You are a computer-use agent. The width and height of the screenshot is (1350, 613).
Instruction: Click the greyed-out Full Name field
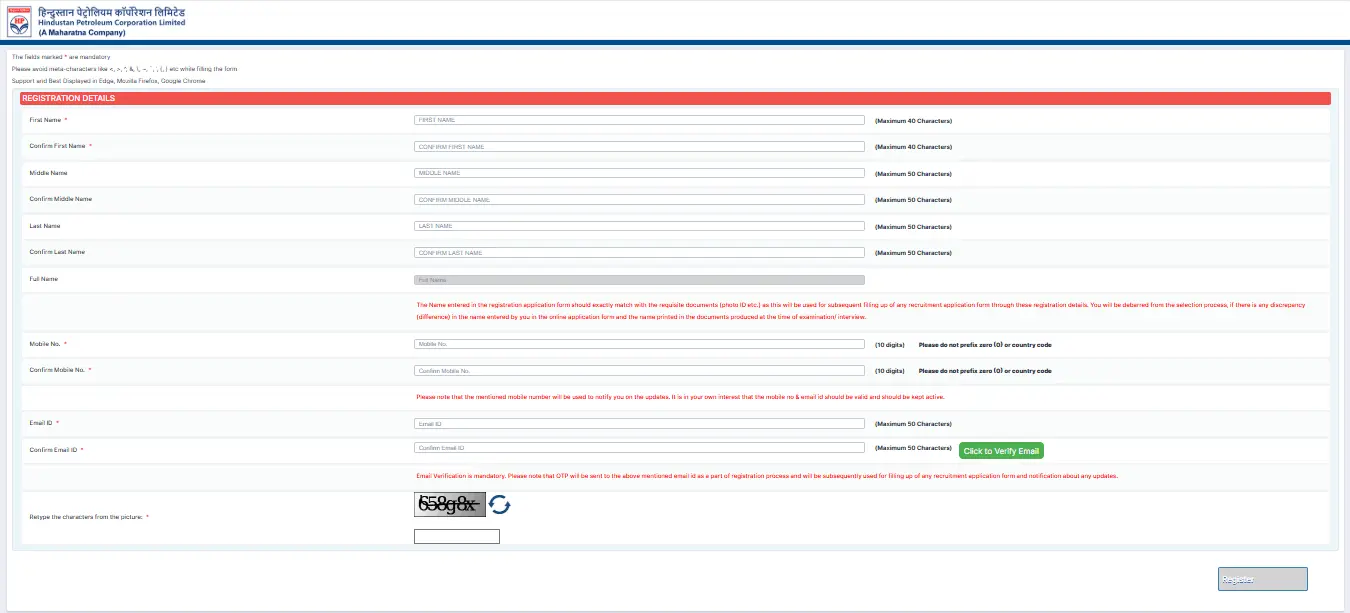click(639, 280)
